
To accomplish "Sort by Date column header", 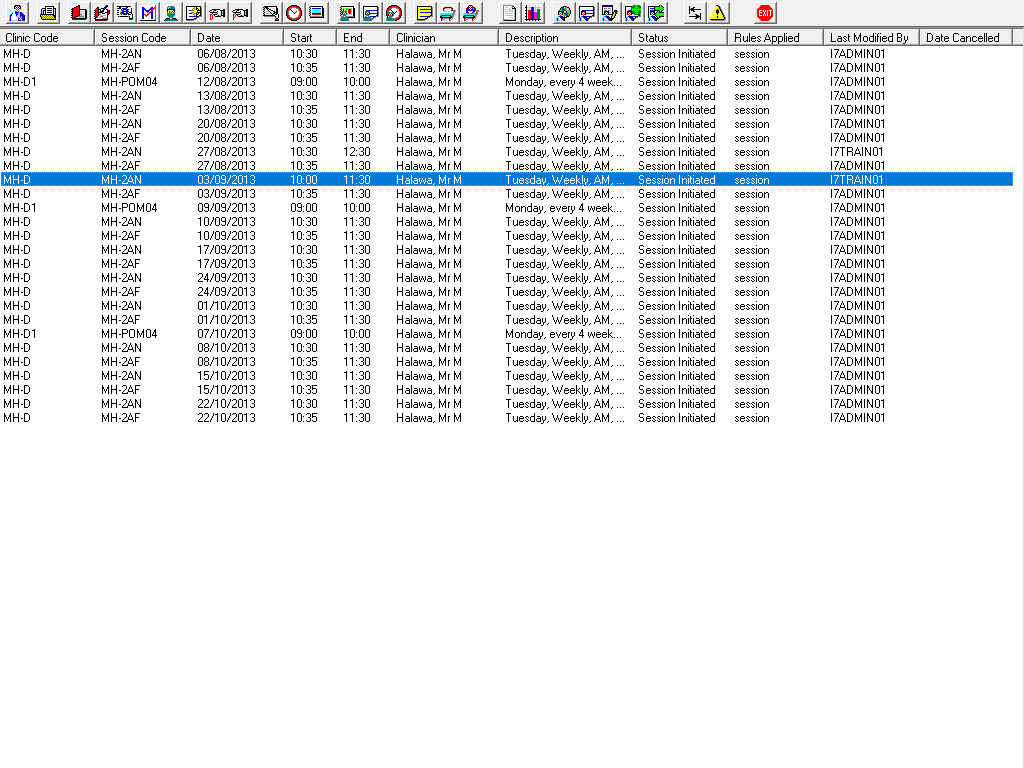I will pyautogui.click(x=237, y=38).
